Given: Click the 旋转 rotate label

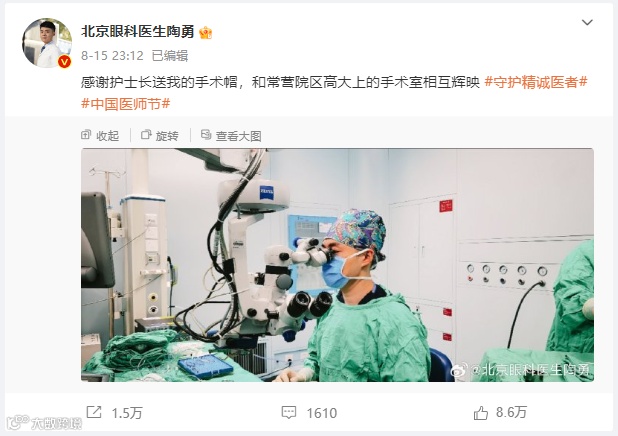Looking at the screenshot, I should [x=167, y=136].
